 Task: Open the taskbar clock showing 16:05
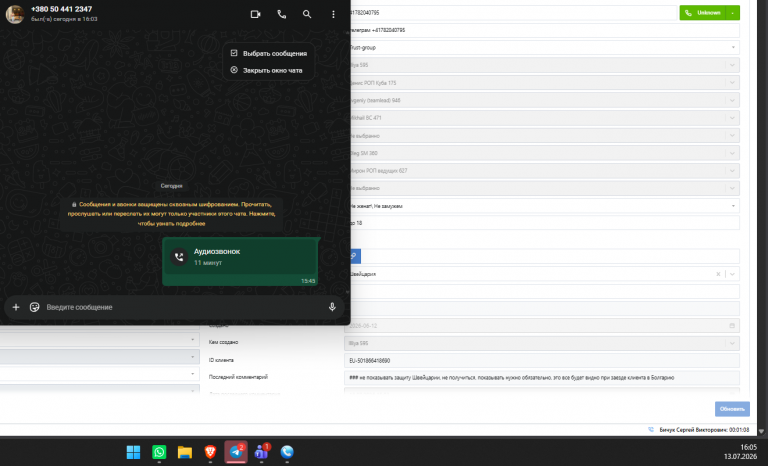pos(741,452)
